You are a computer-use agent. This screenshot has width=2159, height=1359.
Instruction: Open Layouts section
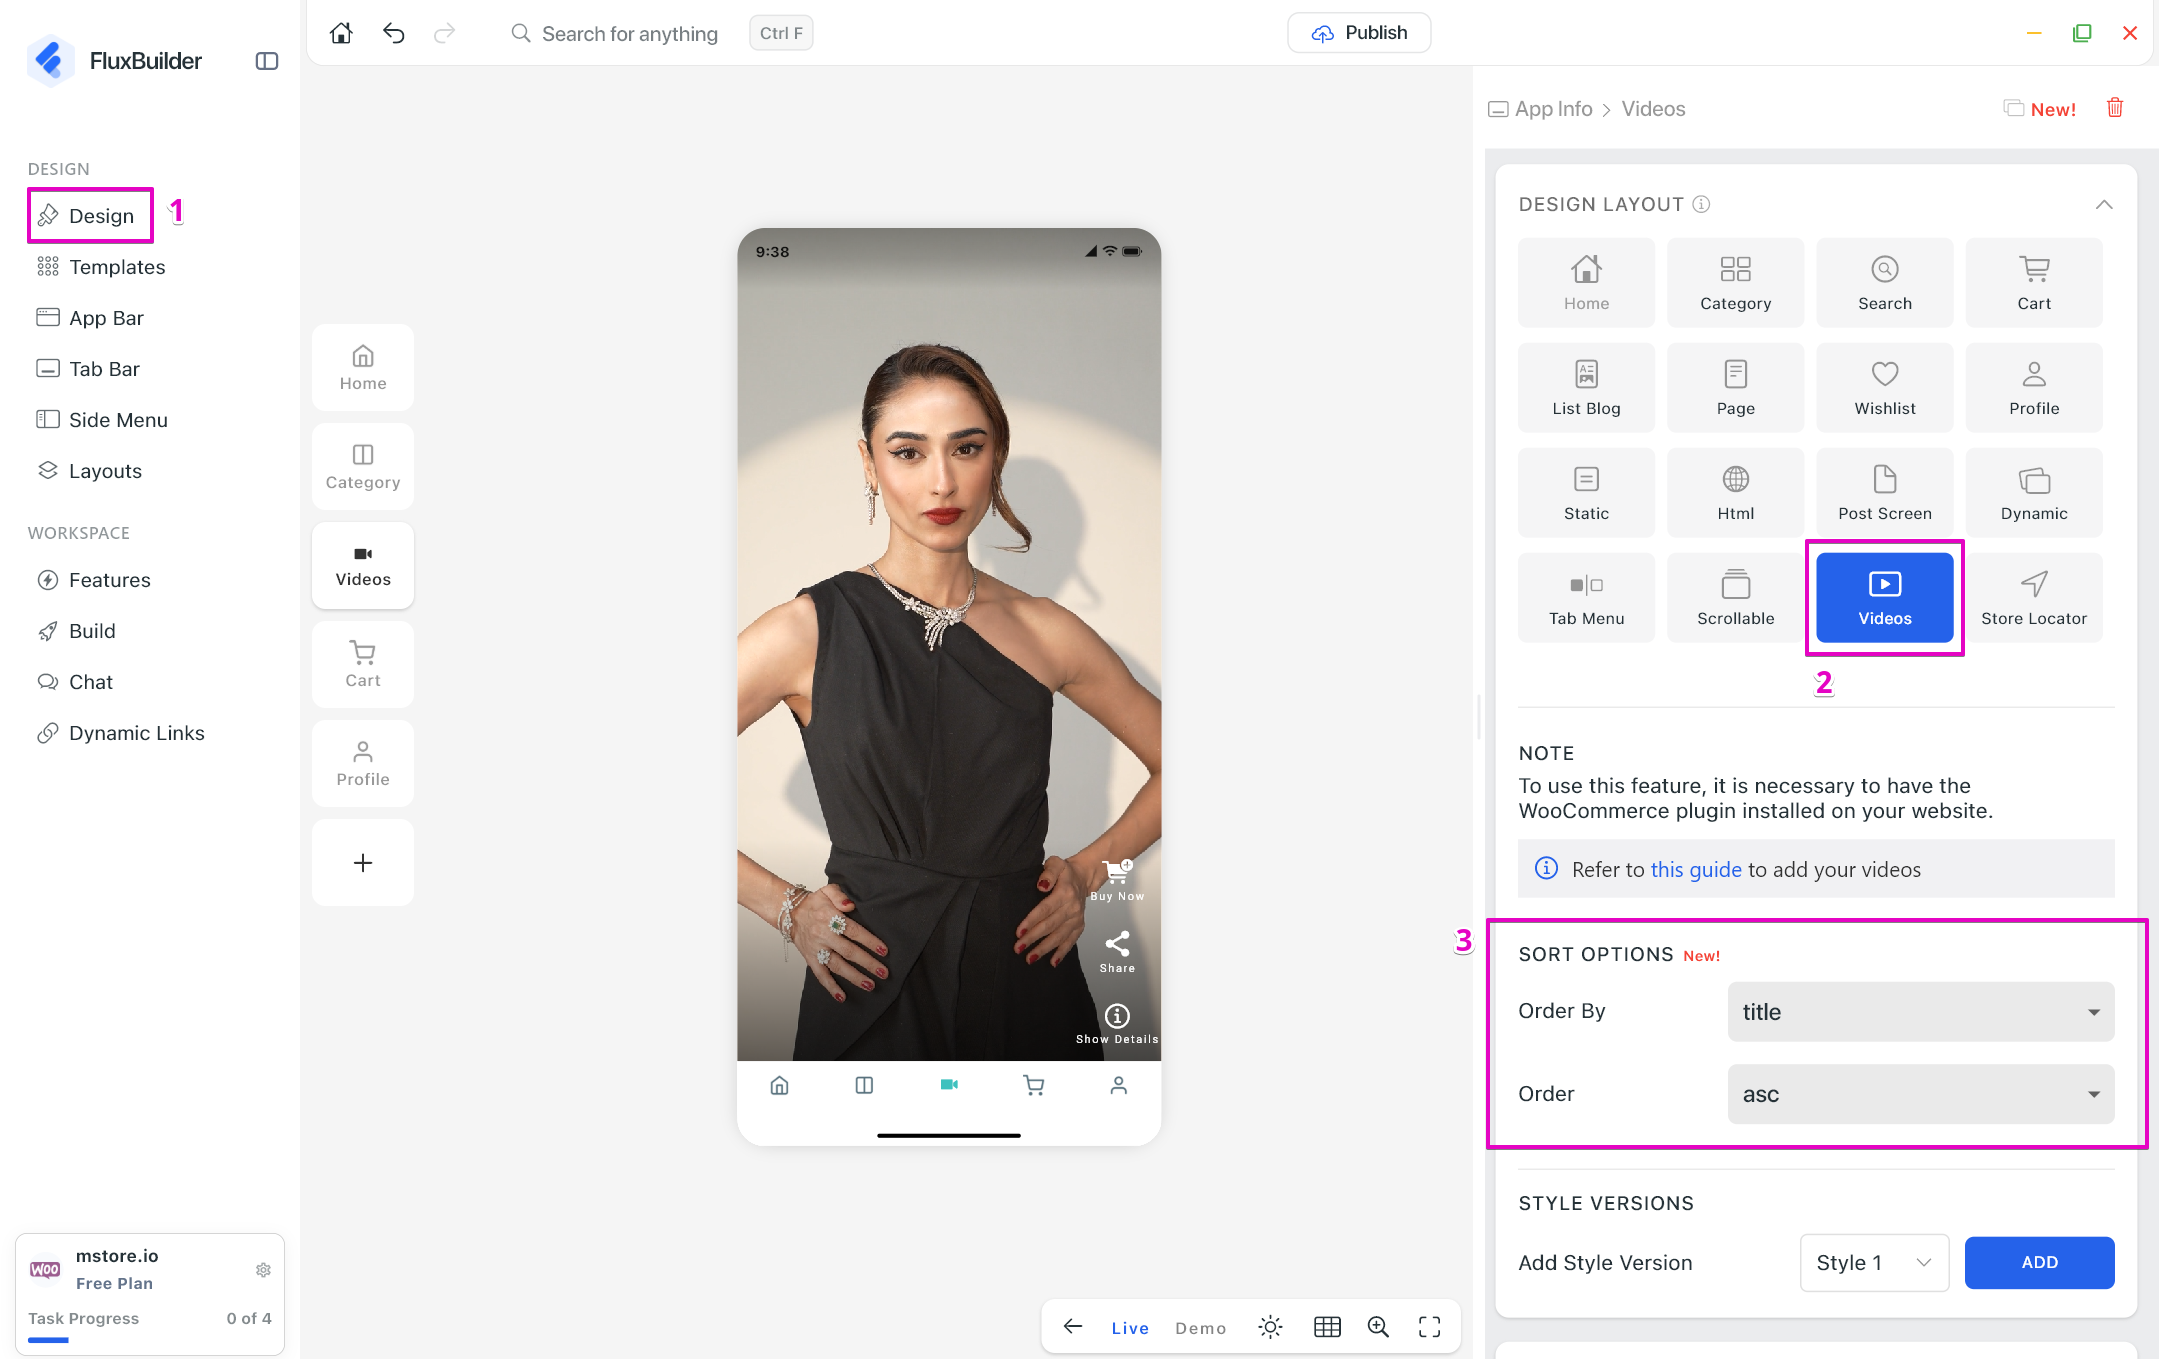point(89,471)
